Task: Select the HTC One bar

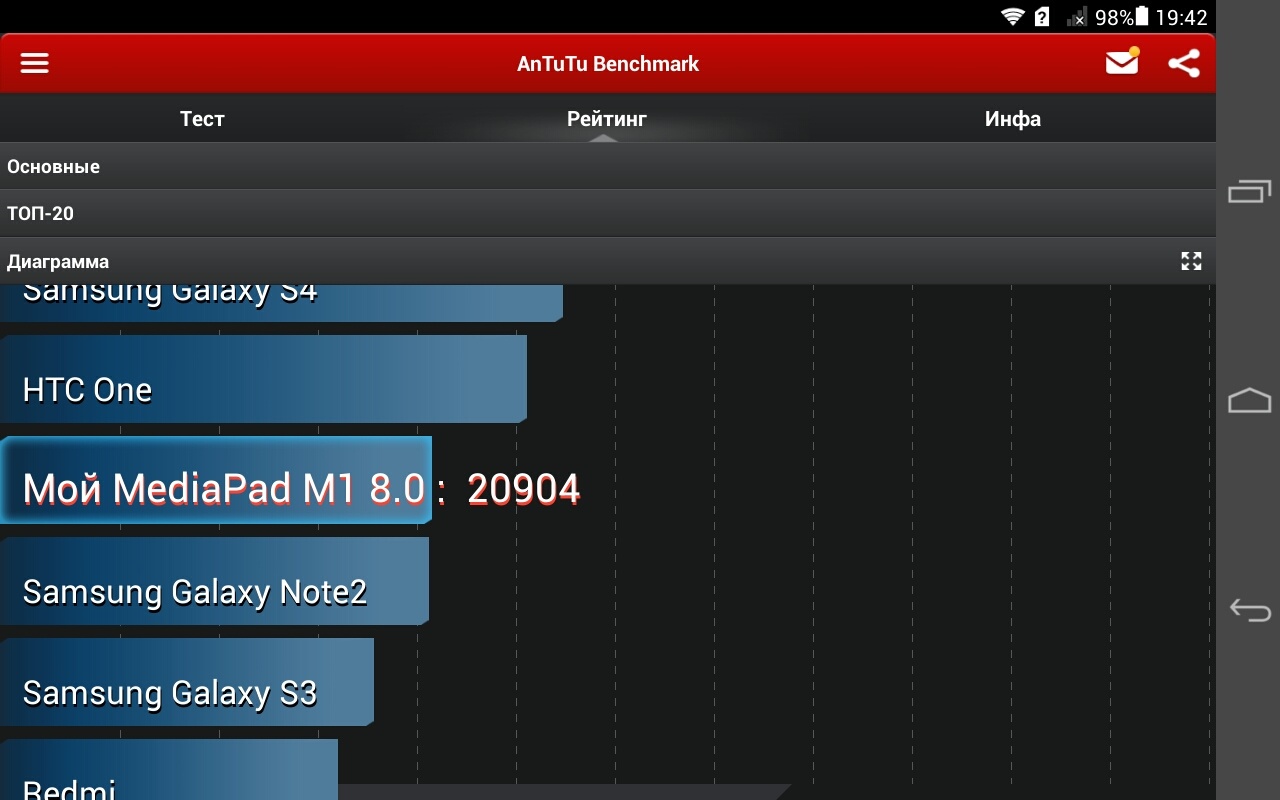Action: [262, 380]
